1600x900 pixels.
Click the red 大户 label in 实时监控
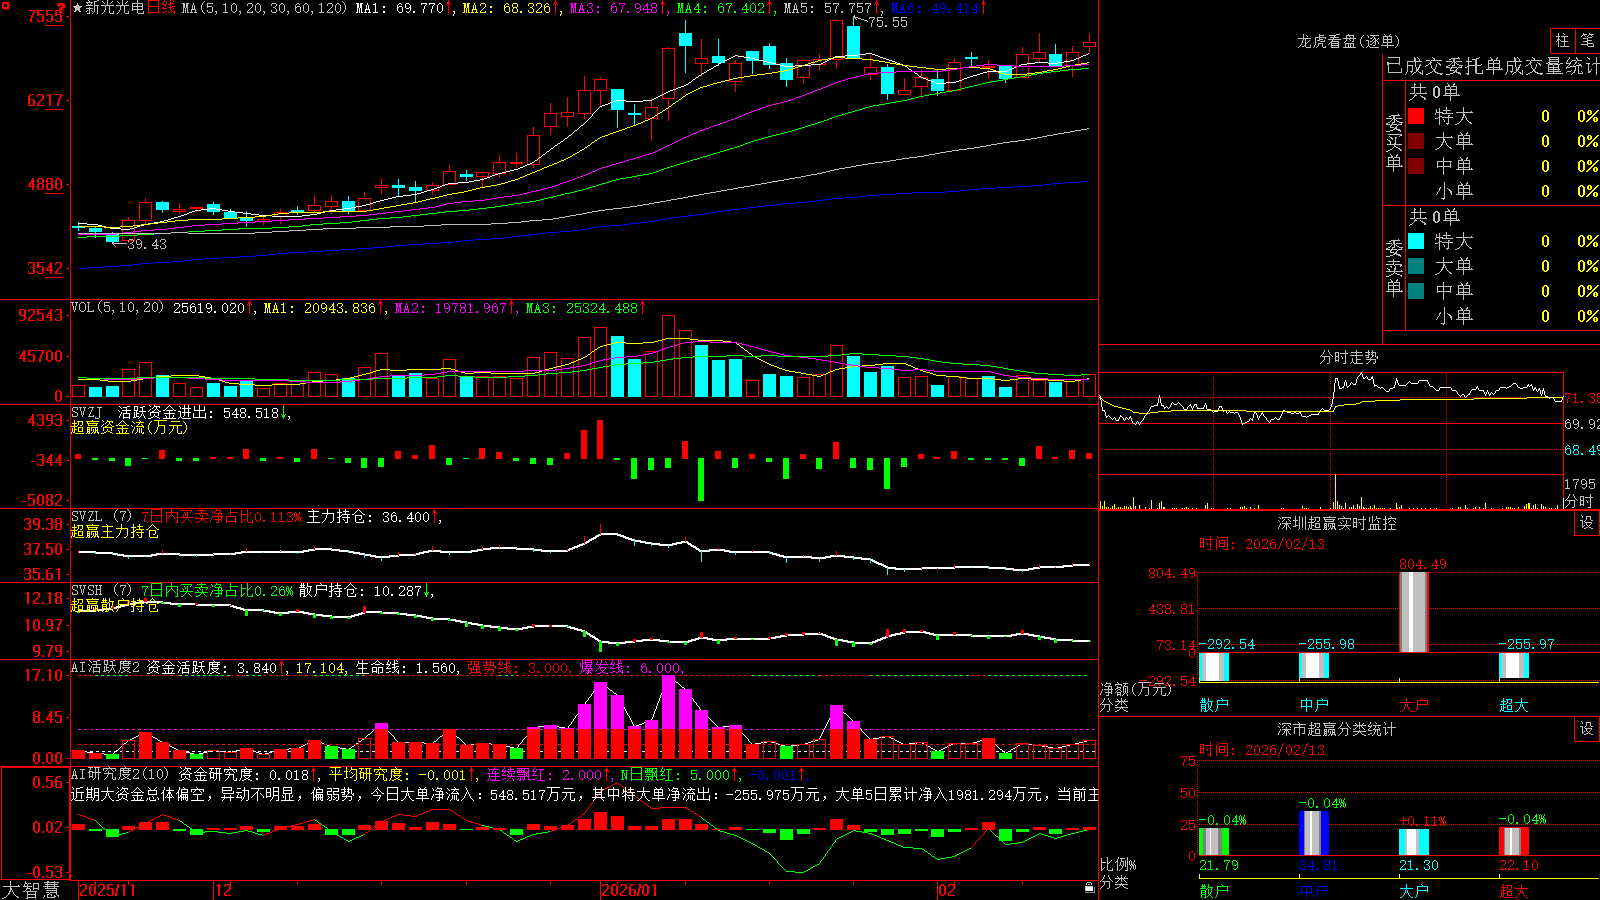pos(1414,705)
